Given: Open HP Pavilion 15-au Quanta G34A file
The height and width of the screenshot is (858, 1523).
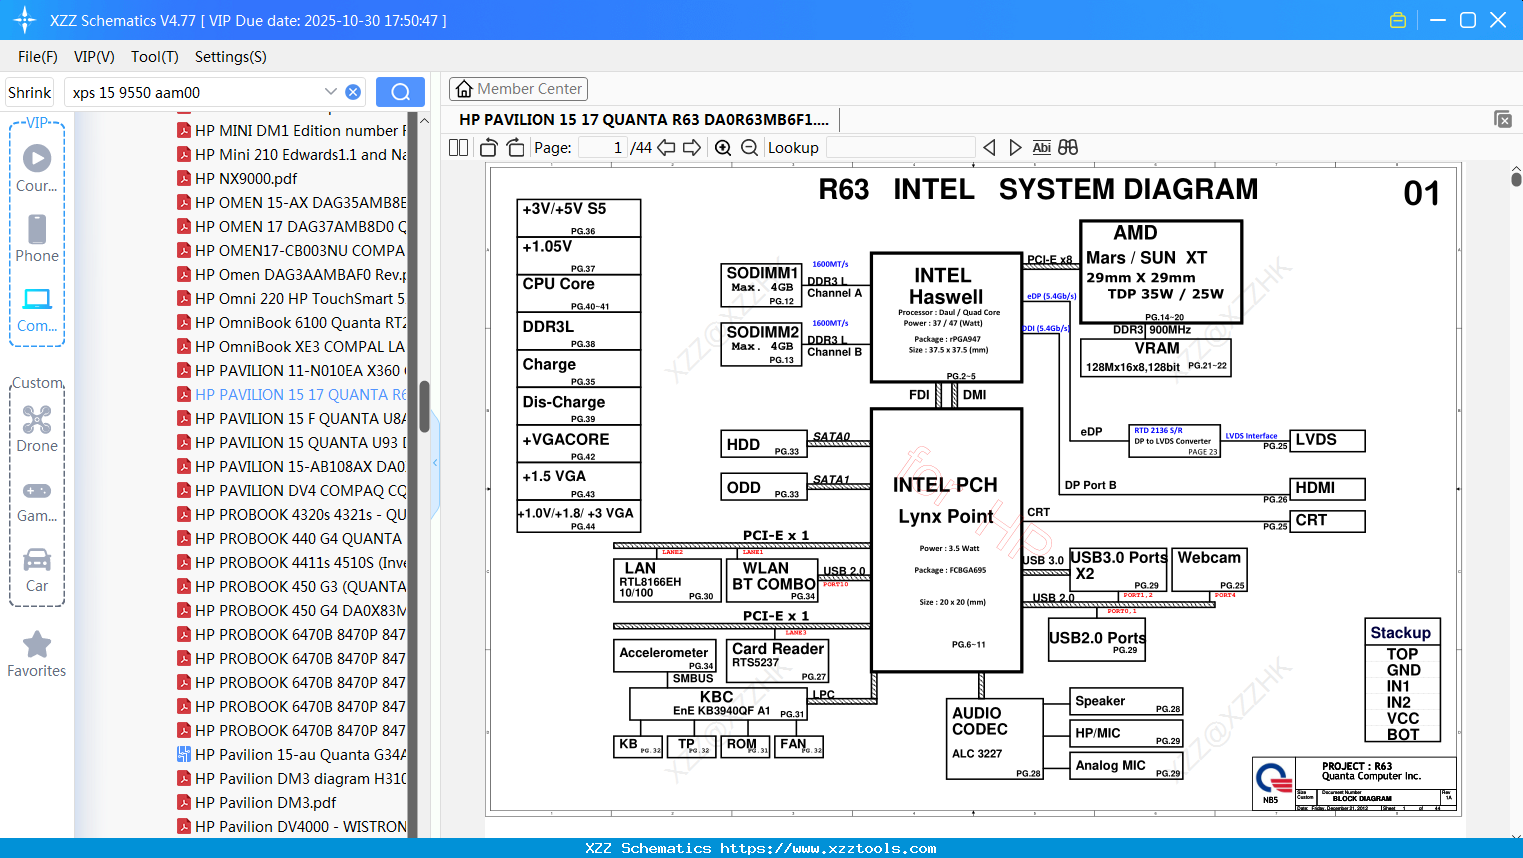Looking at the screenshot, I should tap(292, 754).
